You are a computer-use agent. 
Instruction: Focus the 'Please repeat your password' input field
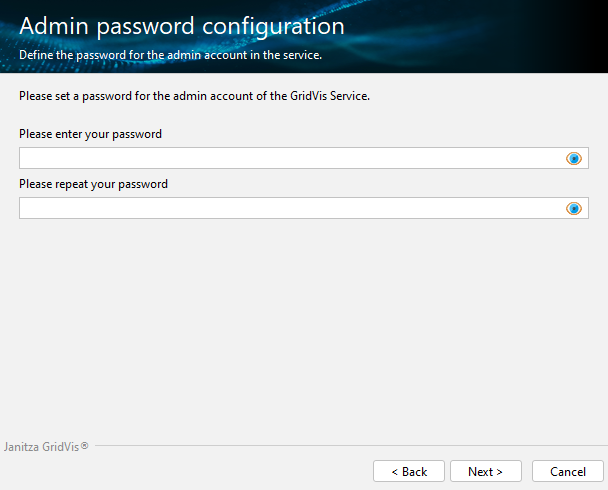(x=290, y=208)
